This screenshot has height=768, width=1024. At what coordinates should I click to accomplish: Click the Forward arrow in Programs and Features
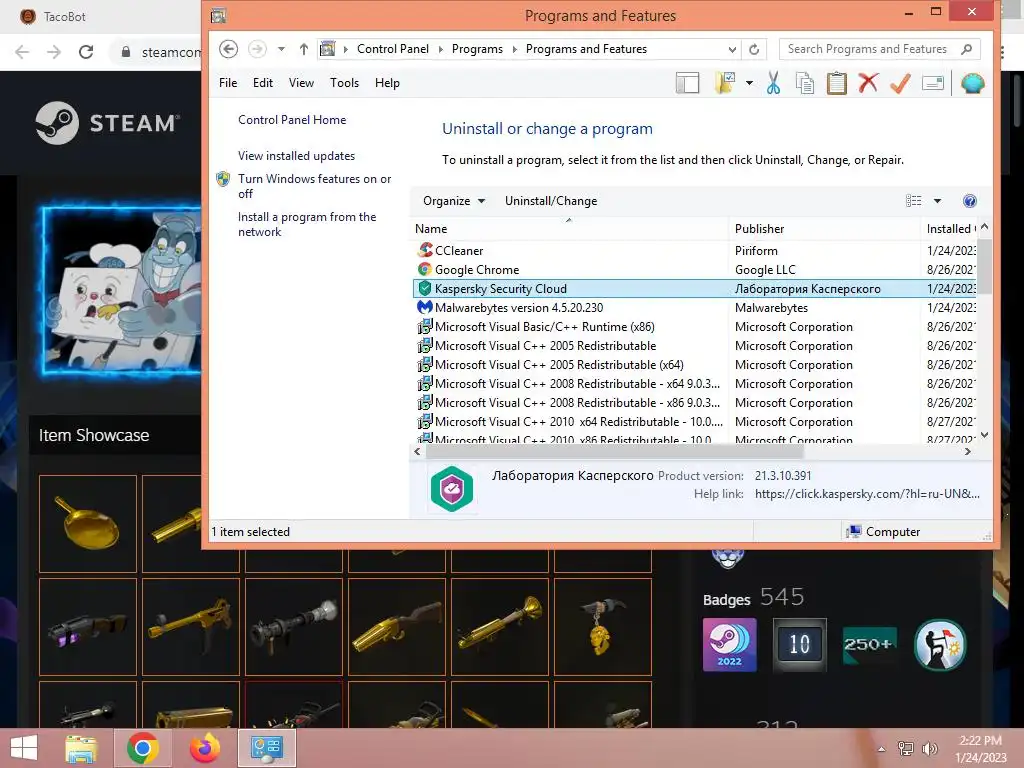point(257,49)
